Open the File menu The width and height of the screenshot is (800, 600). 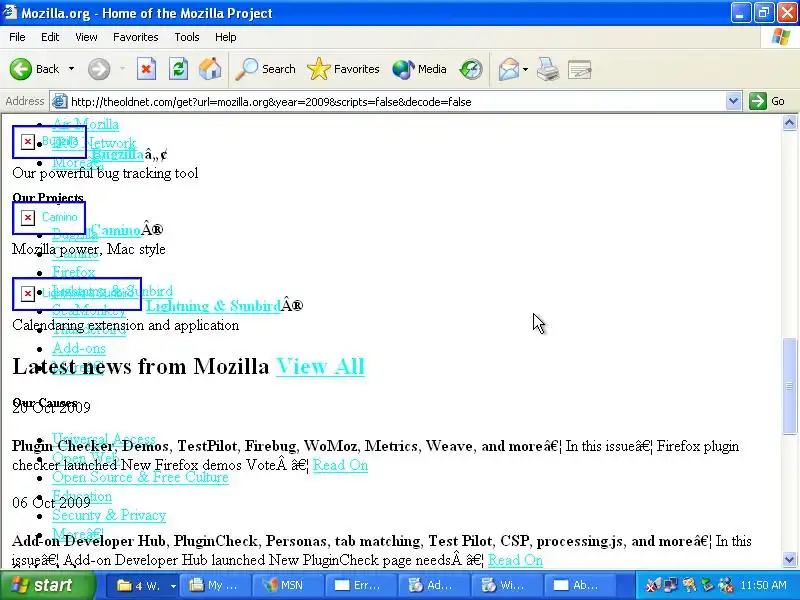tap(17, 37)
